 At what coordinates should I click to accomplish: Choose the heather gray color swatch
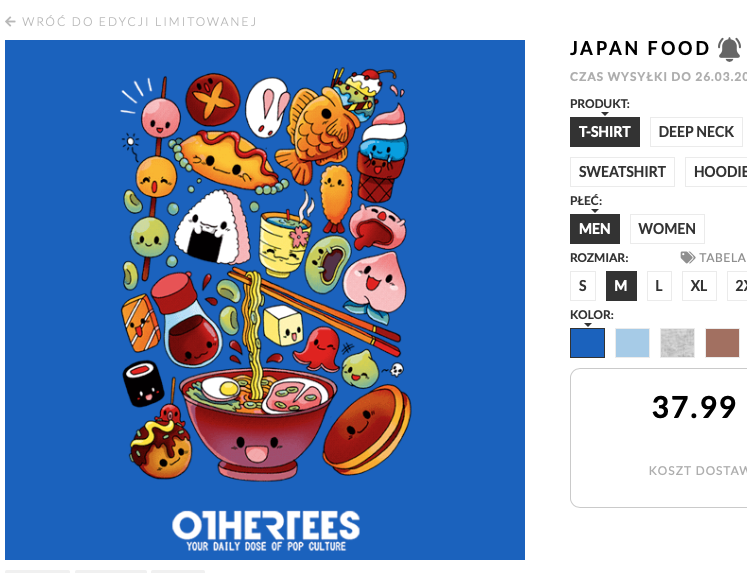(x=677, y=343)
